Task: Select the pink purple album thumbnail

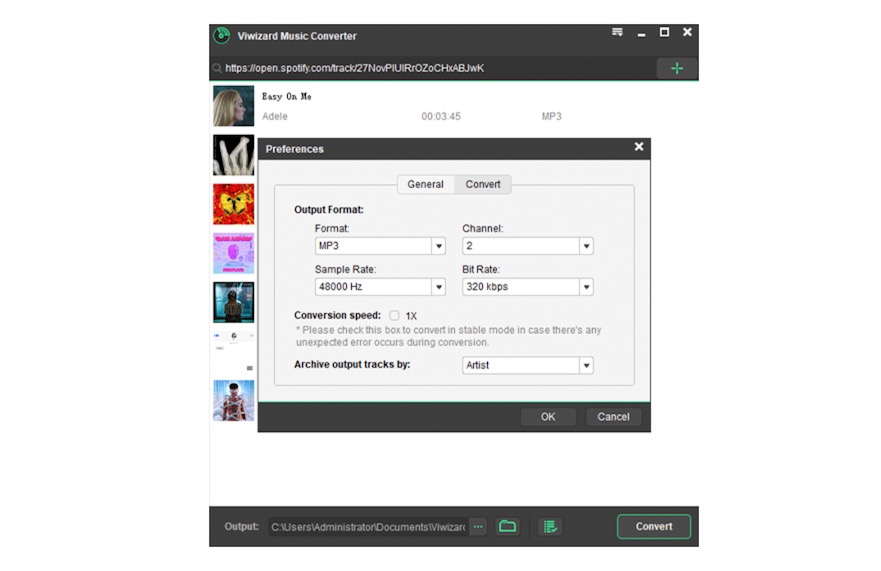Action: coord(234,253)
